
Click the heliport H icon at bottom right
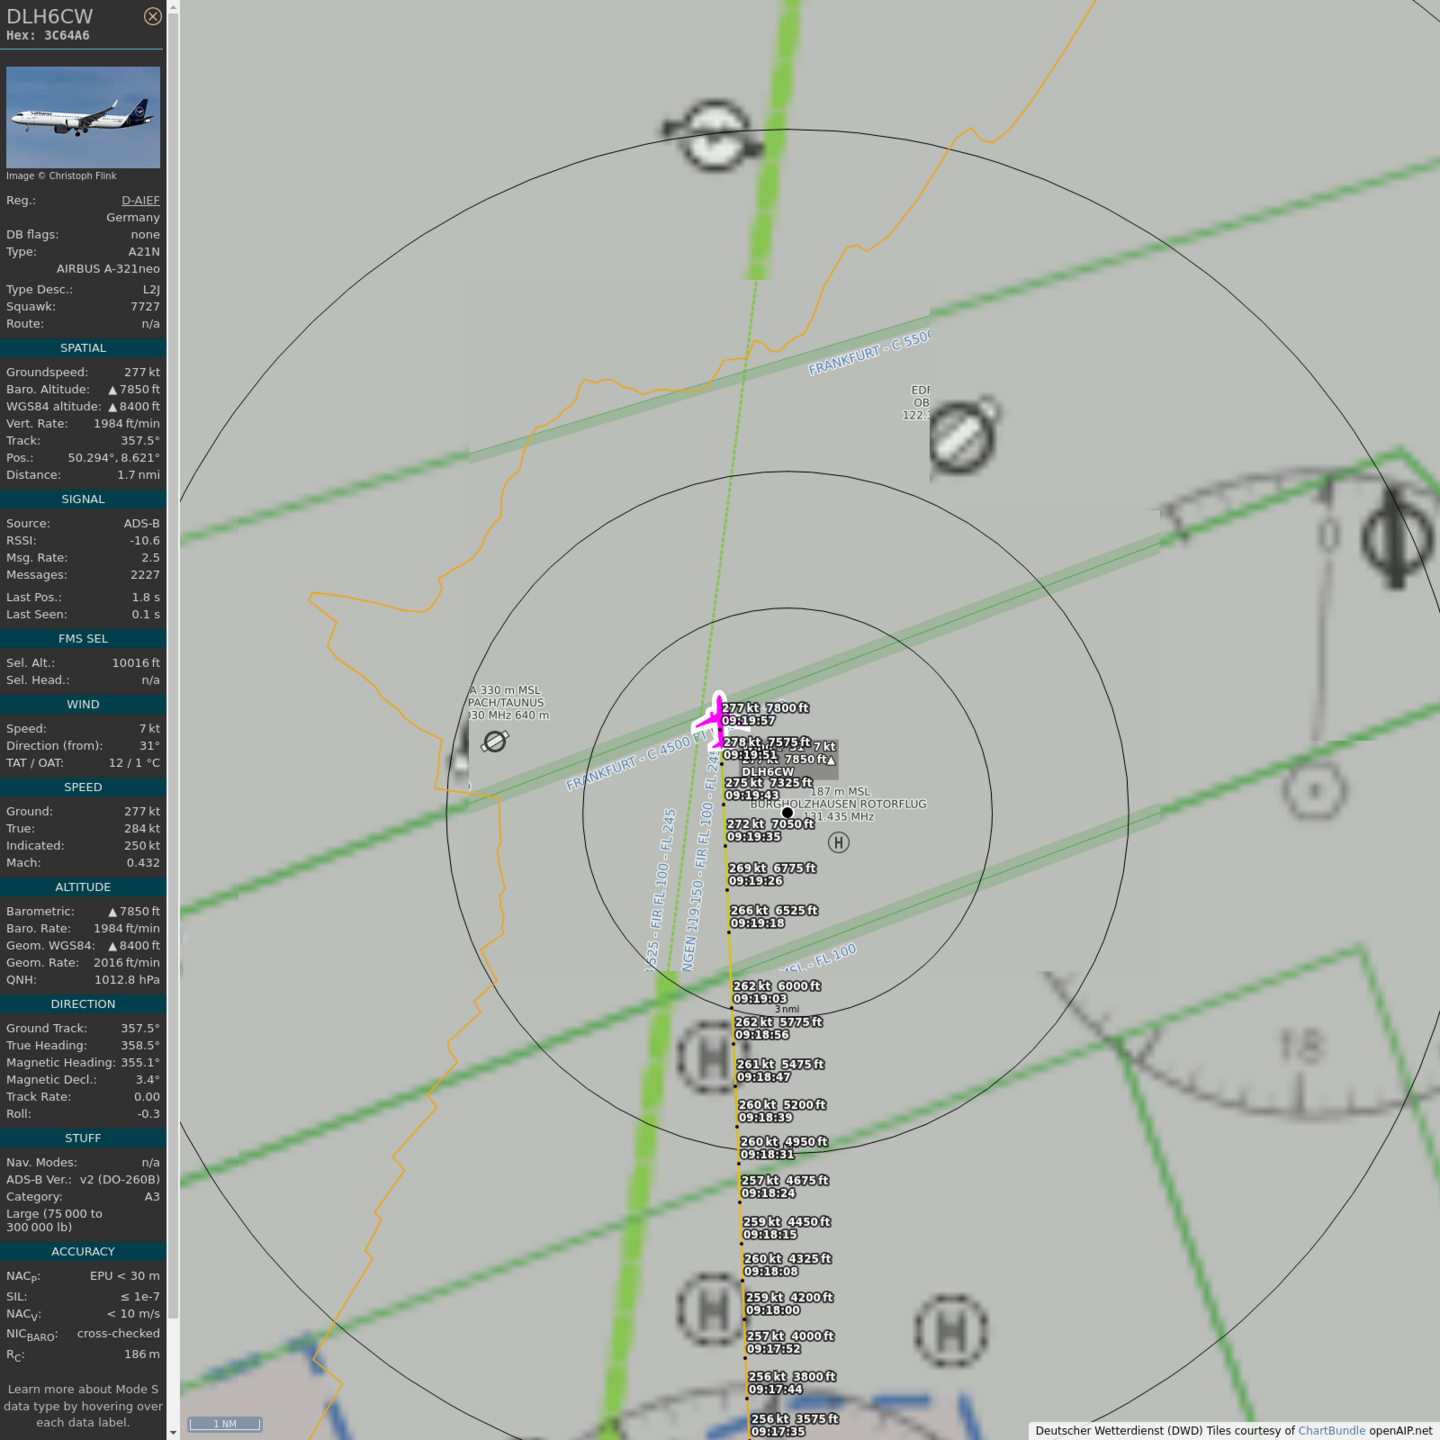coord(951,1330)
